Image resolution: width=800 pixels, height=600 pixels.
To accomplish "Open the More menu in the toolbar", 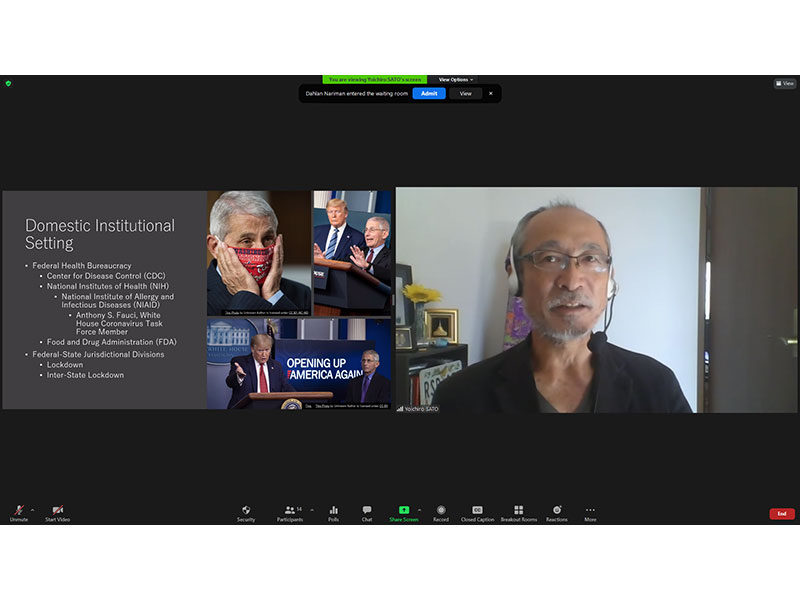I will click(x=590, y=511).
